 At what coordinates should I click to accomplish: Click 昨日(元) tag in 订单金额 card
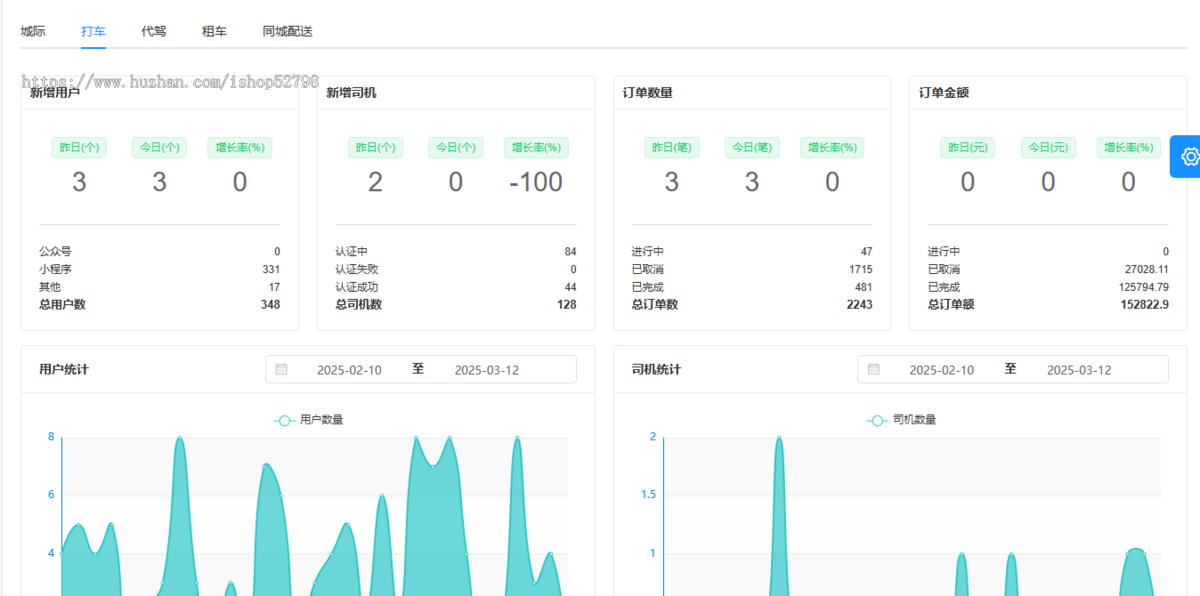point(968,148)
